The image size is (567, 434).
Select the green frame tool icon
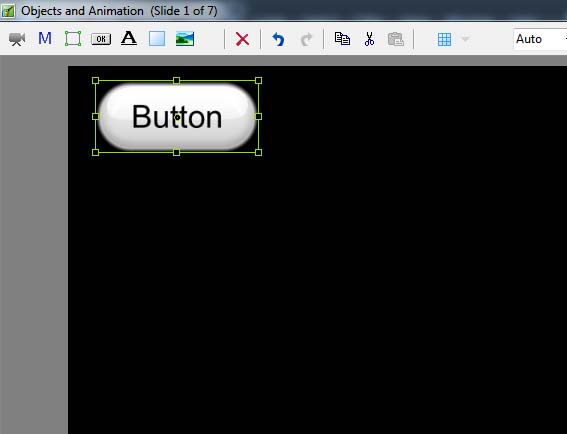pos(73,38)
